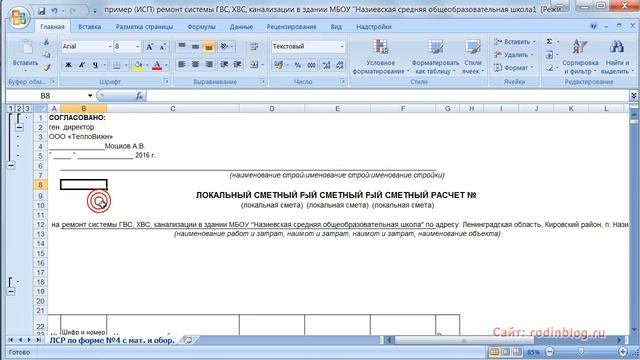The image size is (640, 360).
Task: Click the AutoSum sigma icon
Action: [x=549, y=42]
